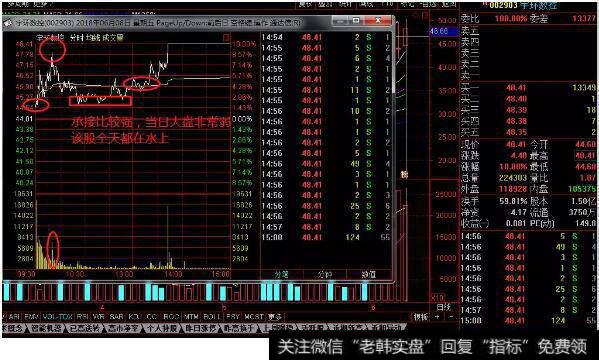The height and width of the screenshot is (360, 599).
Task: Open the 更多 indicators list
Action: [x=275, y=317]
